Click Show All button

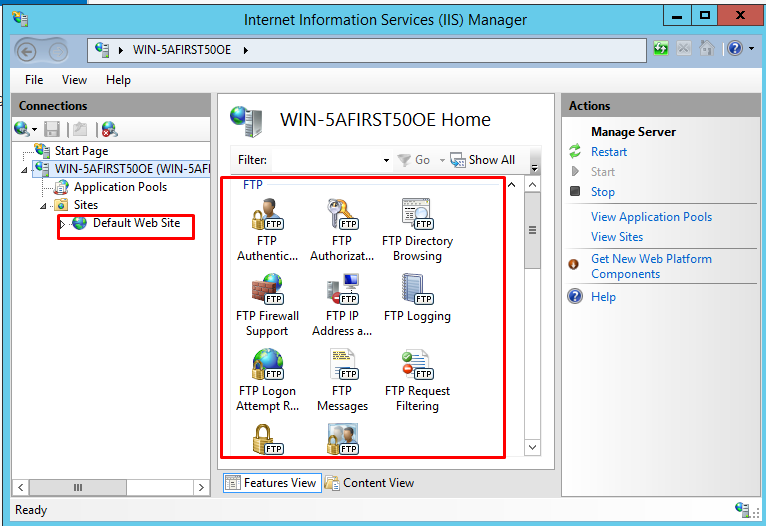[483, 160]
